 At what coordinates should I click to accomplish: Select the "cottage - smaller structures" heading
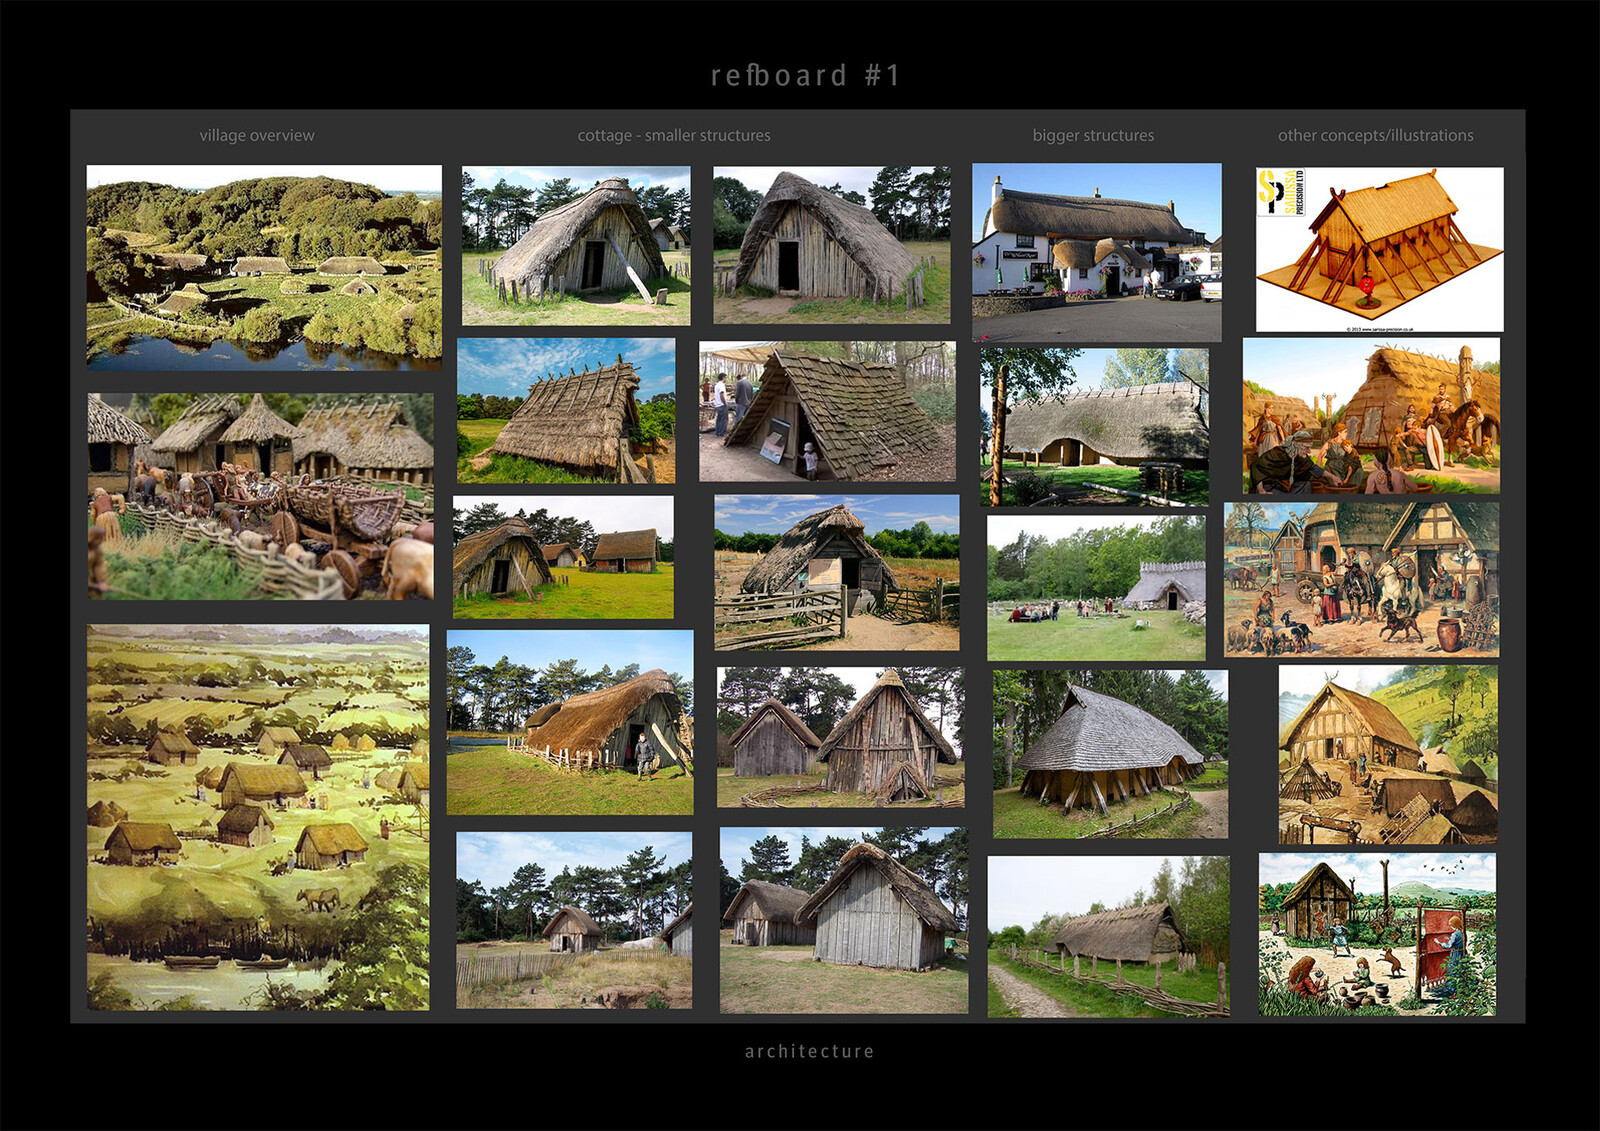coord(674,135)
